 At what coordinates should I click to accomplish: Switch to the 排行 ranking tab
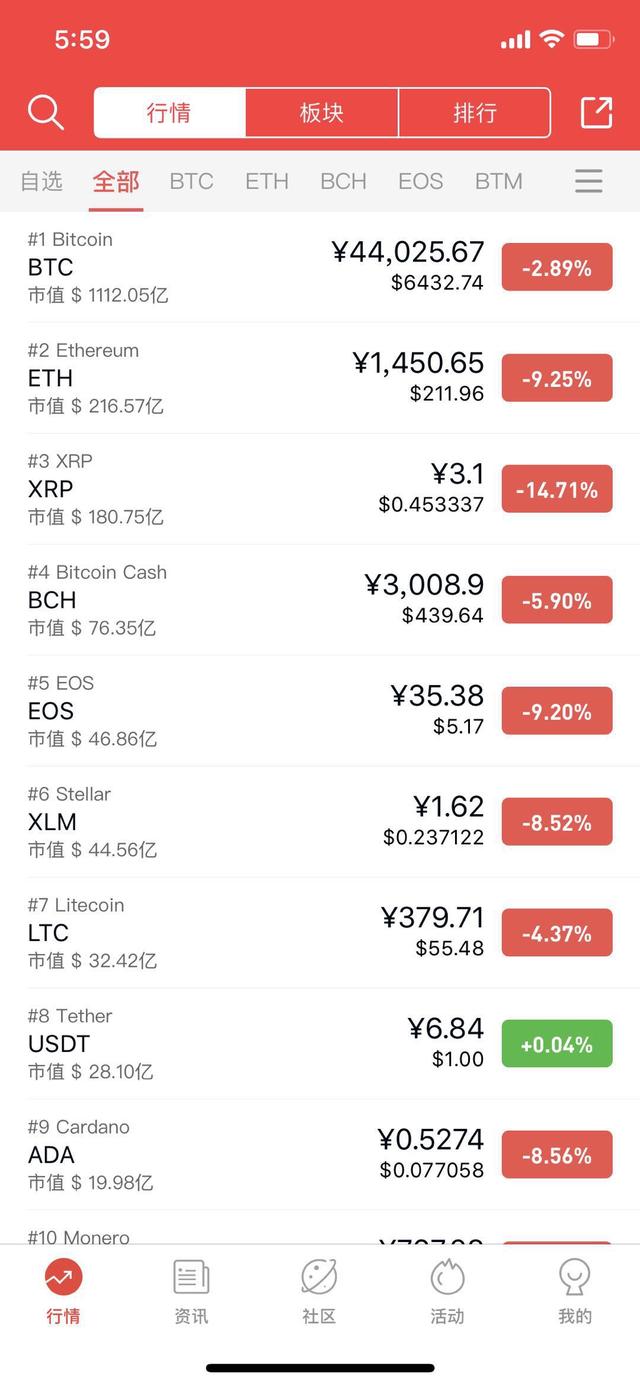coord(473,113)
